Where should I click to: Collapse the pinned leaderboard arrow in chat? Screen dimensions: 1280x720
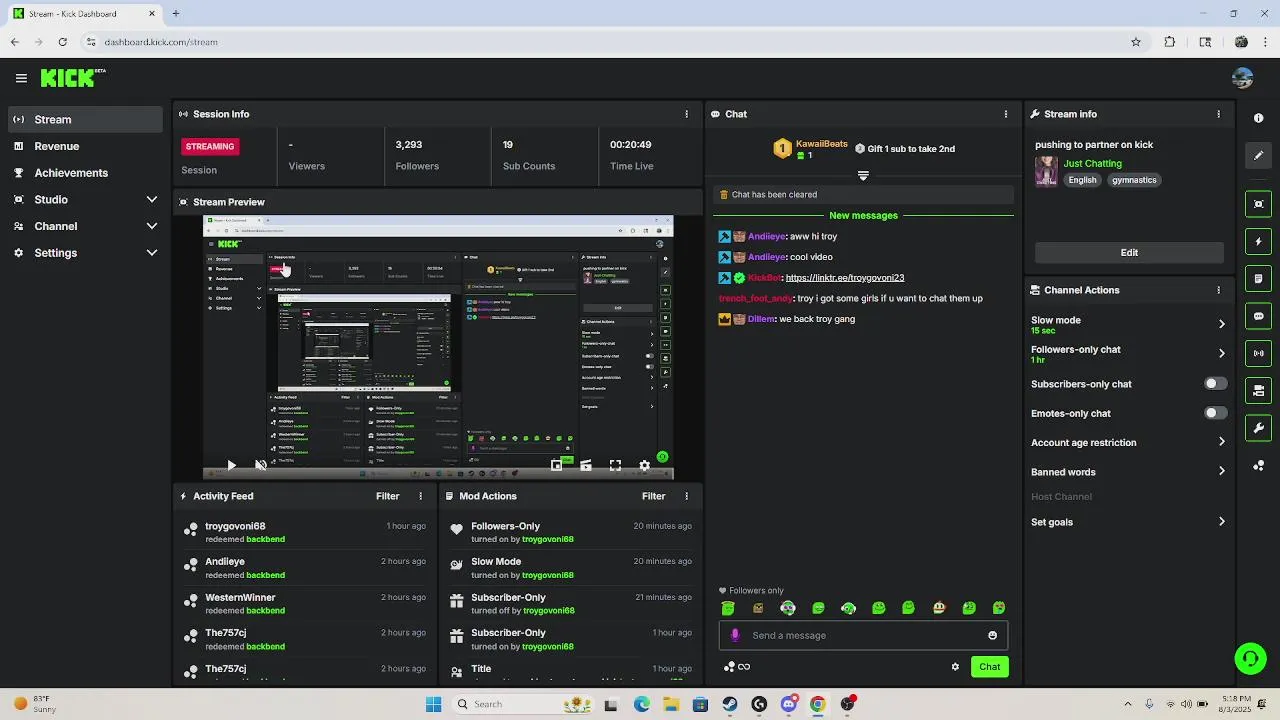coord(863,175)
